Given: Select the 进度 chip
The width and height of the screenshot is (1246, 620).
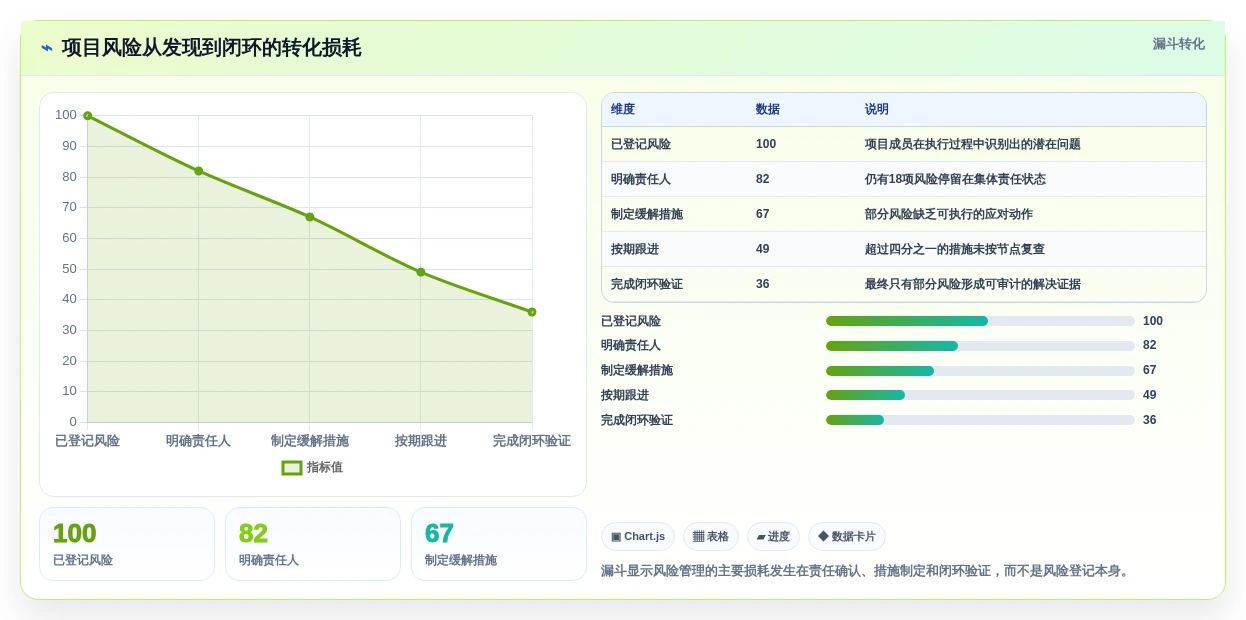Looking at the screenshot, I should 773,537.
